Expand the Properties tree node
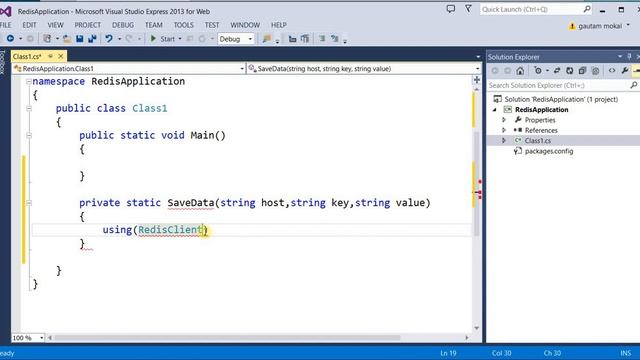 (504, 120)
